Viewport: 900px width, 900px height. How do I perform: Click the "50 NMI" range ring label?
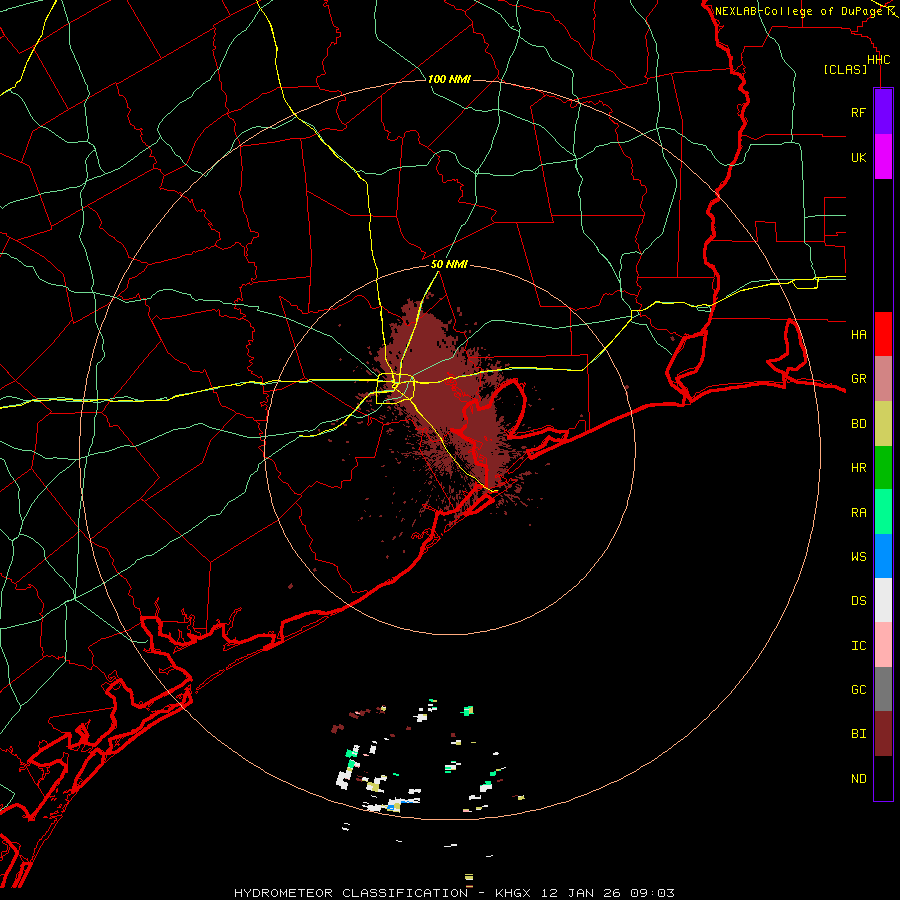pos(449,264)
